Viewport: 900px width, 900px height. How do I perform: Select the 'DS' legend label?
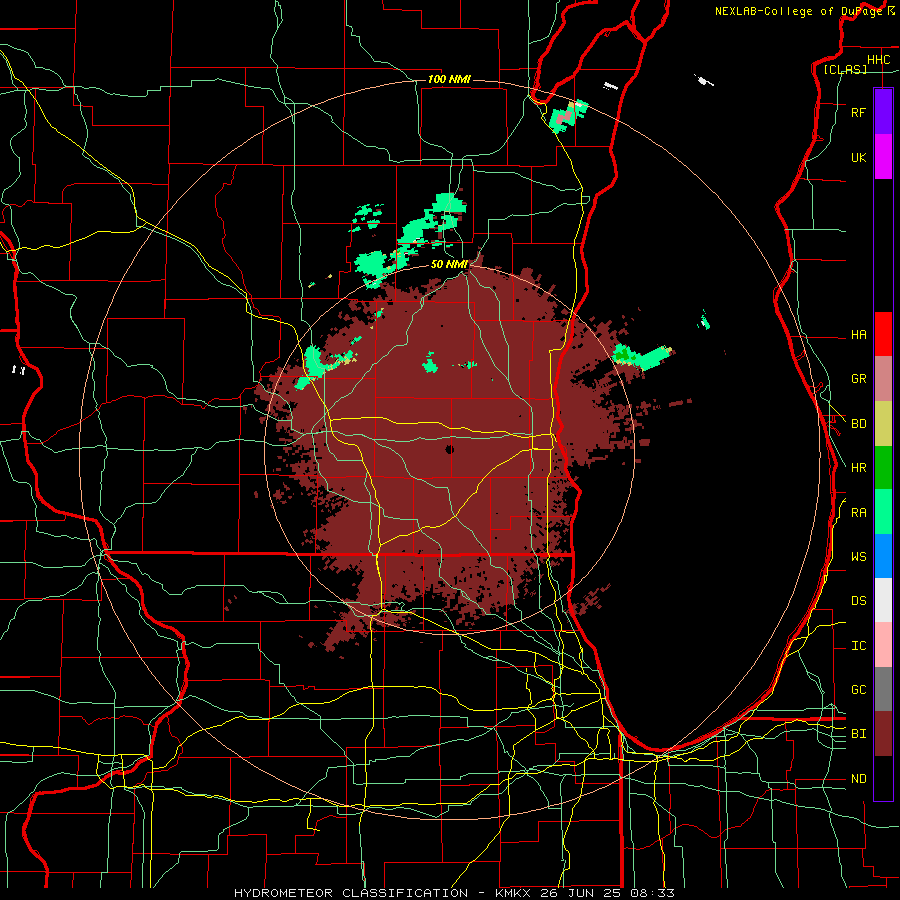[858, 600]
